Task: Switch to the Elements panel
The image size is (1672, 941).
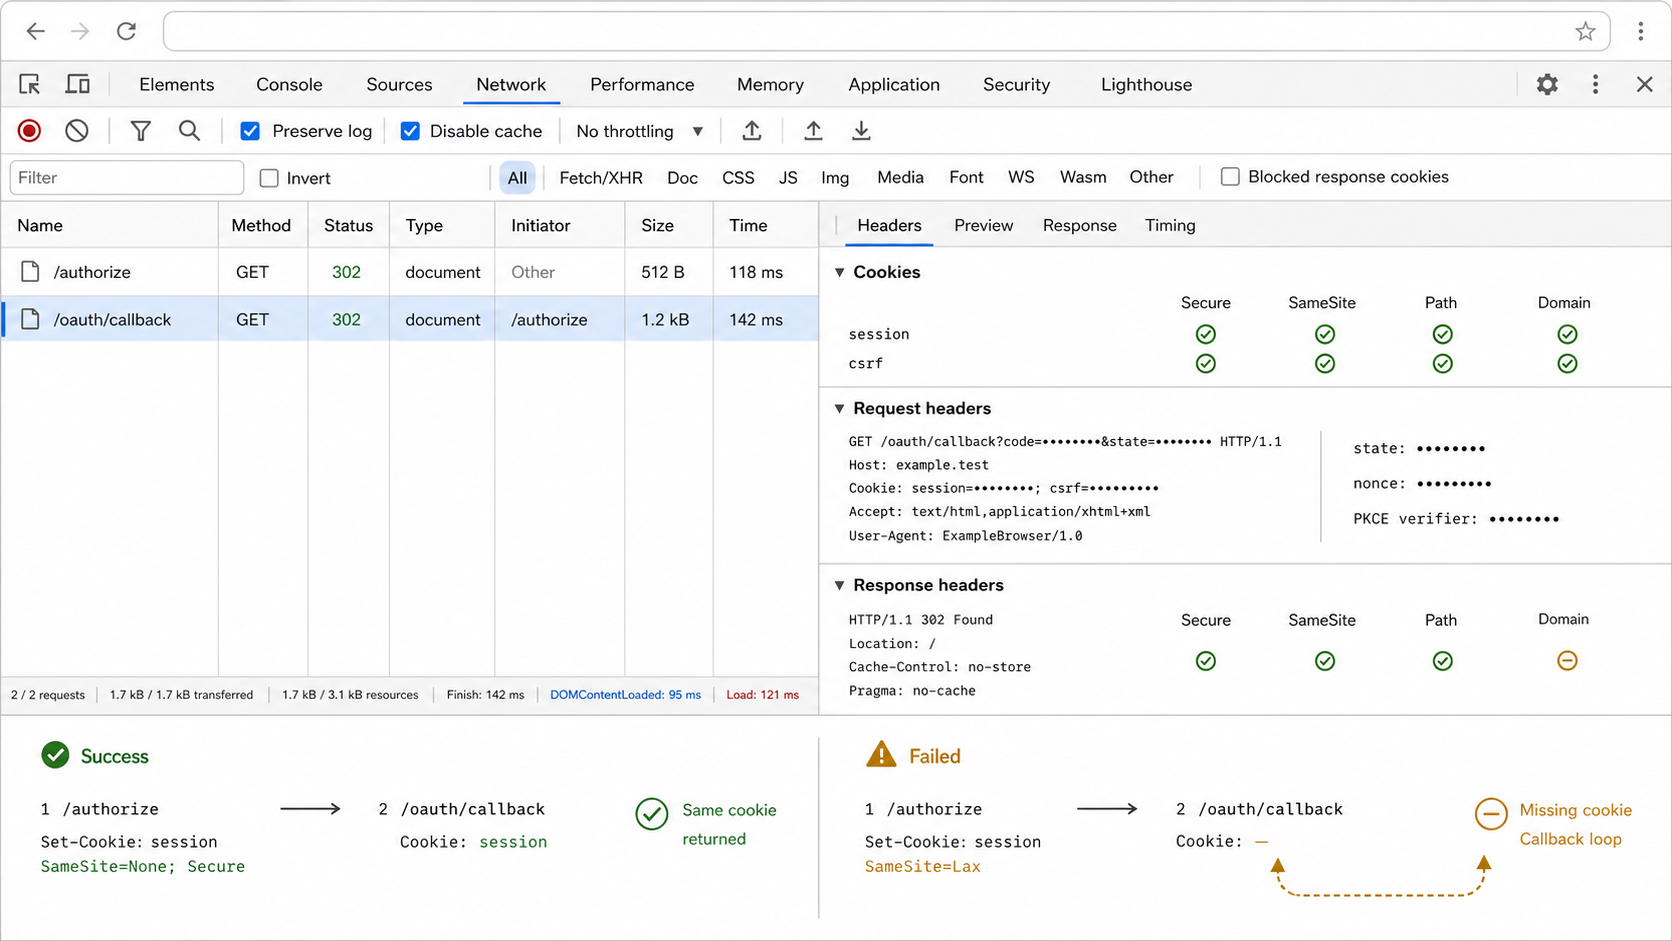Action: coord(177,85)
